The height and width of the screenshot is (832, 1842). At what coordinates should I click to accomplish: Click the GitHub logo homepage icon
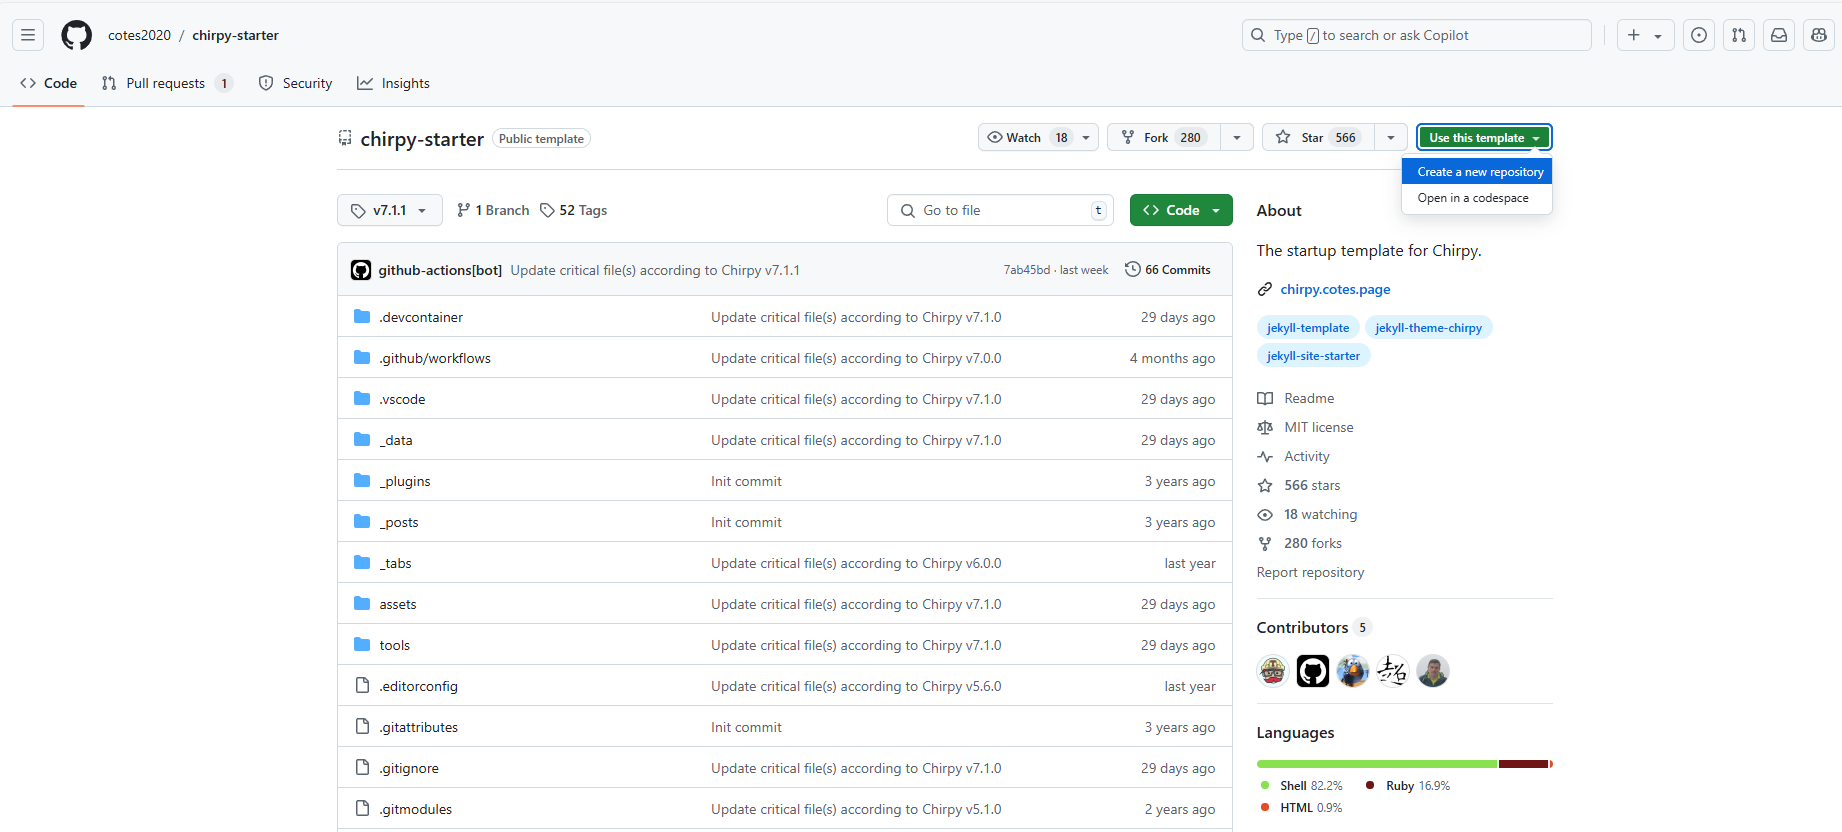tap(77, 35)
